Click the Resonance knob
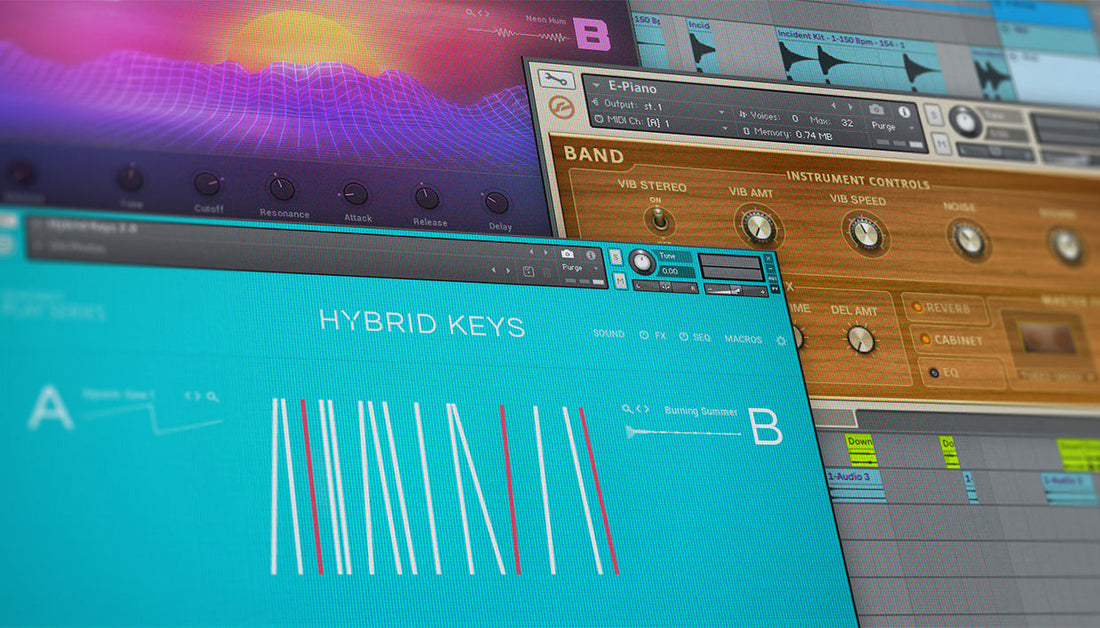Viewport: 1100px width, 628px height. 282,188
